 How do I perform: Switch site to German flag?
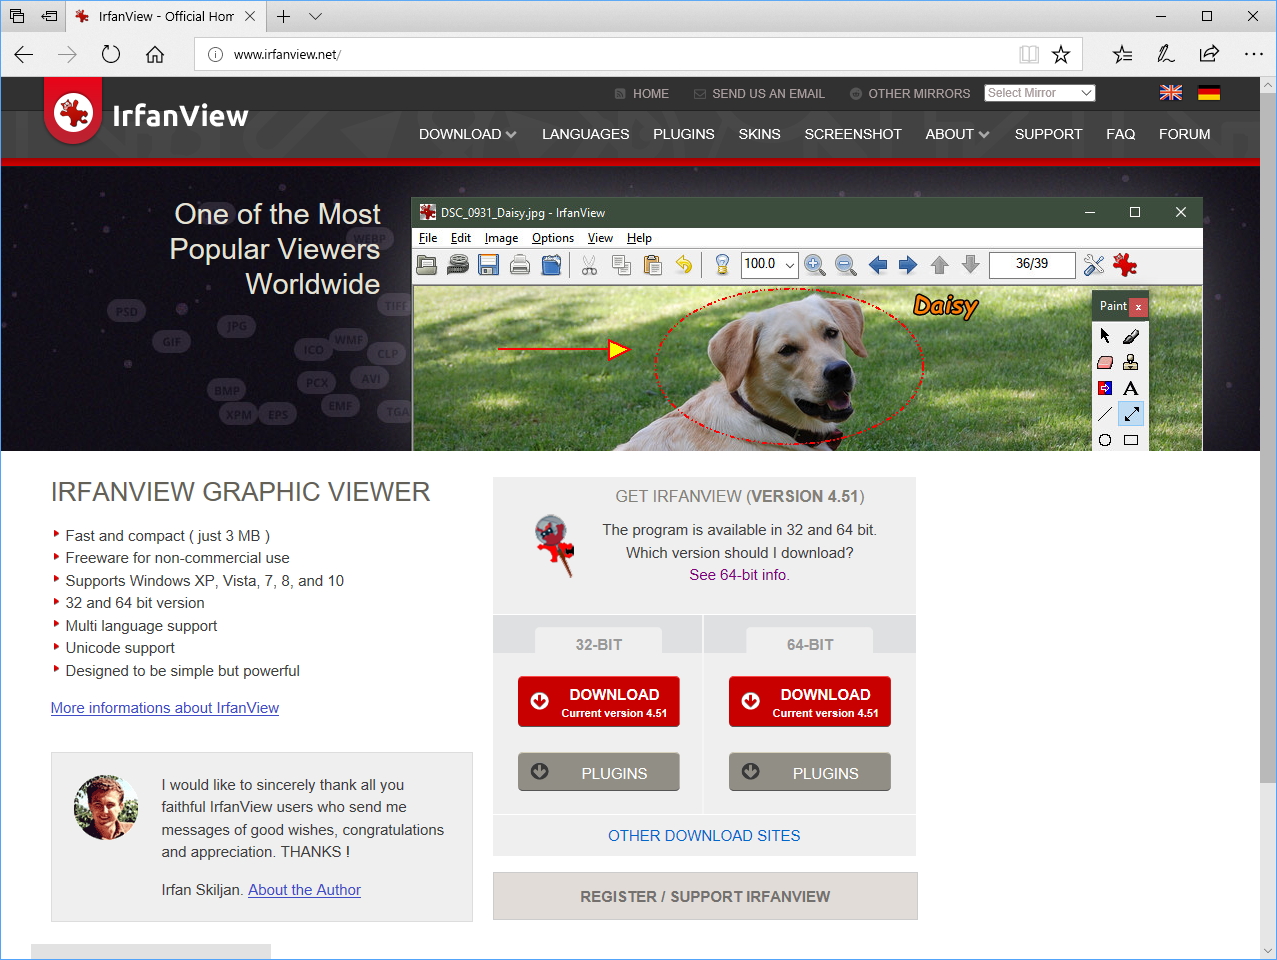click(x=1209, y=93)
